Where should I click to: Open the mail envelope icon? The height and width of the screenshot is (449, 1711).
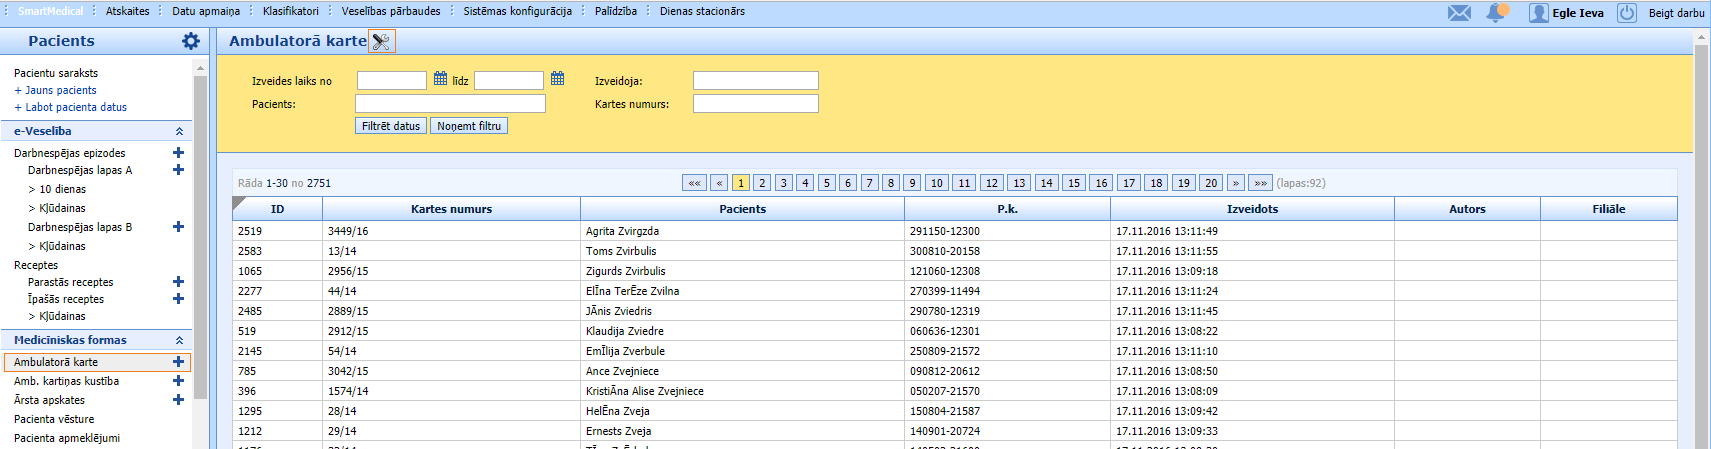1459,13
